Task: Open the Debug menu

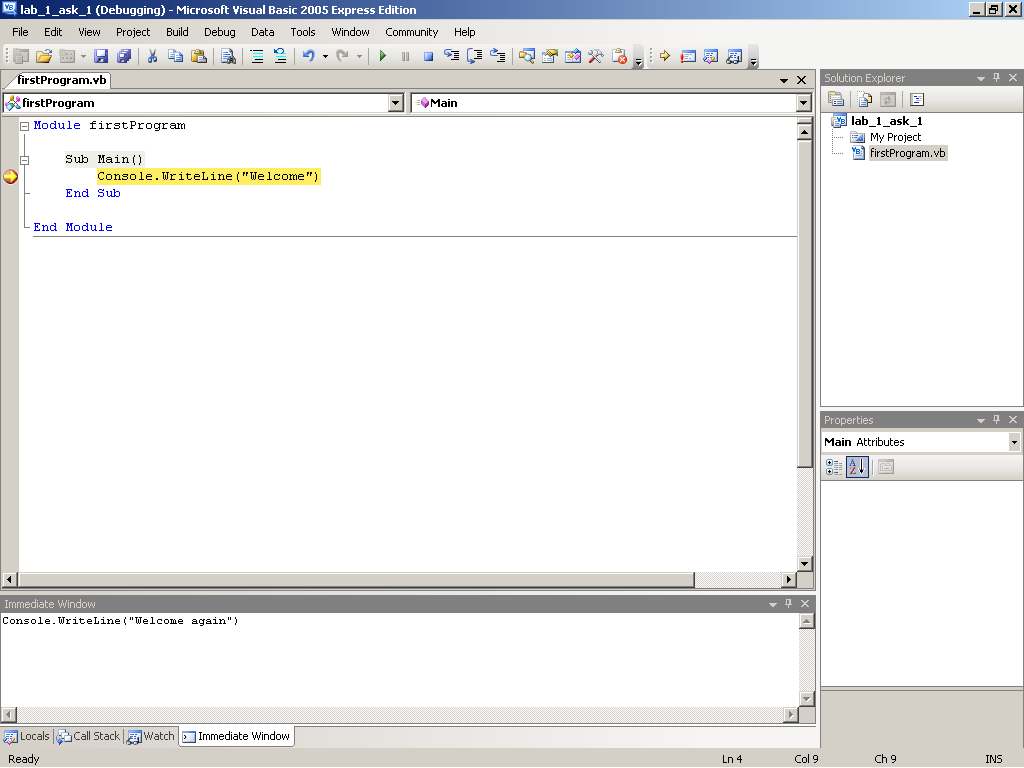Action: pos(219,32)
